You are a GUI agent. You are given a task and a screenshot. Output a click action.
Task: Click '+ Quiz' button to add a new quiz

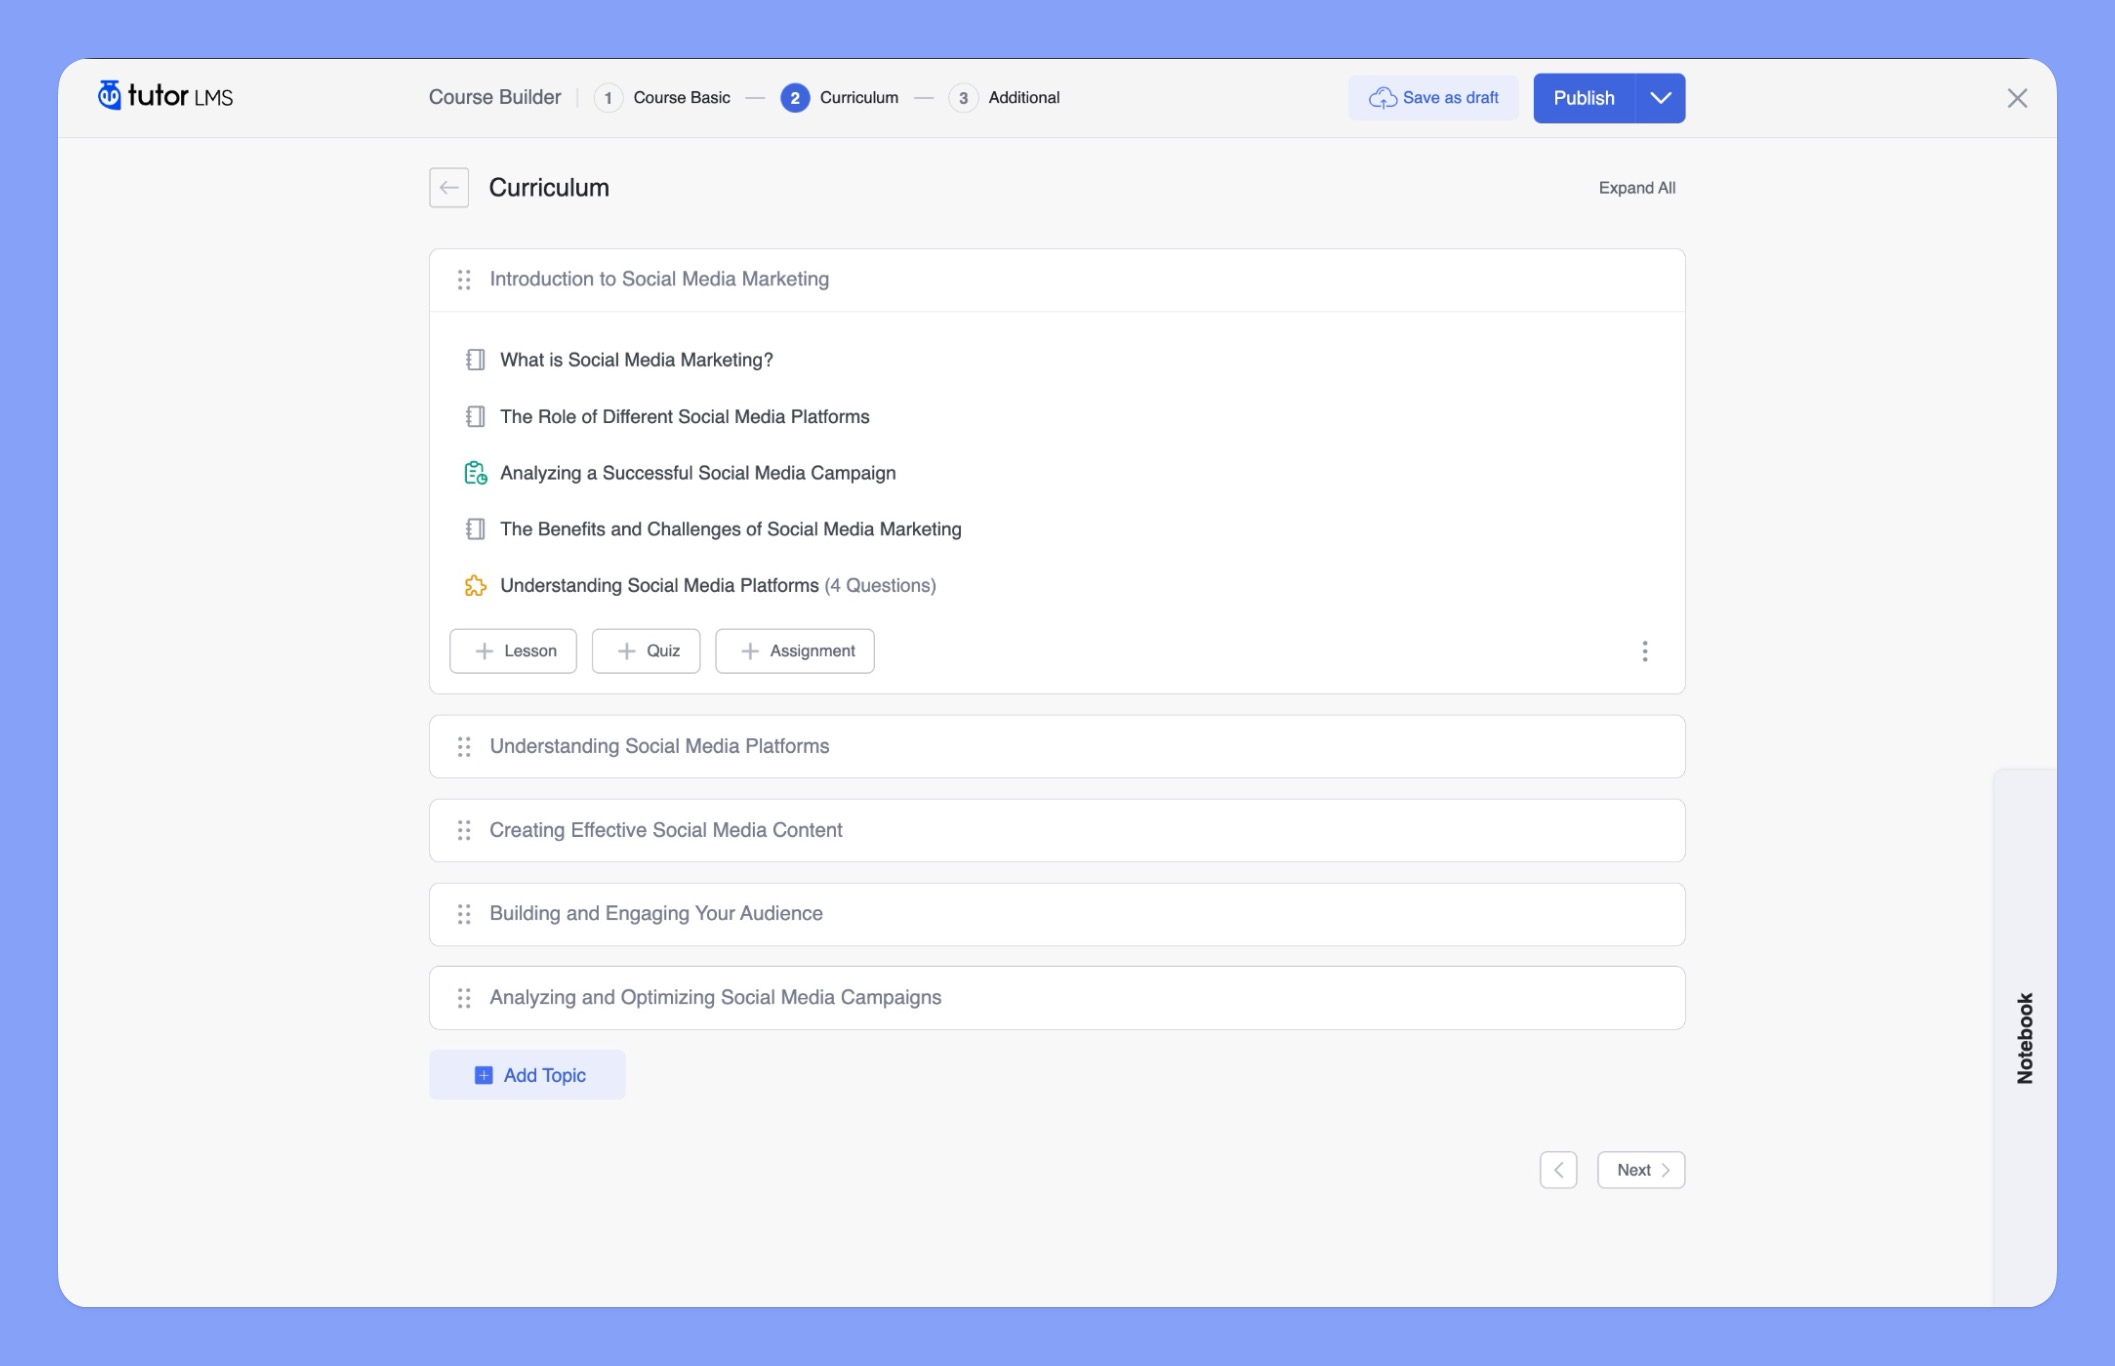coord(646,649)
